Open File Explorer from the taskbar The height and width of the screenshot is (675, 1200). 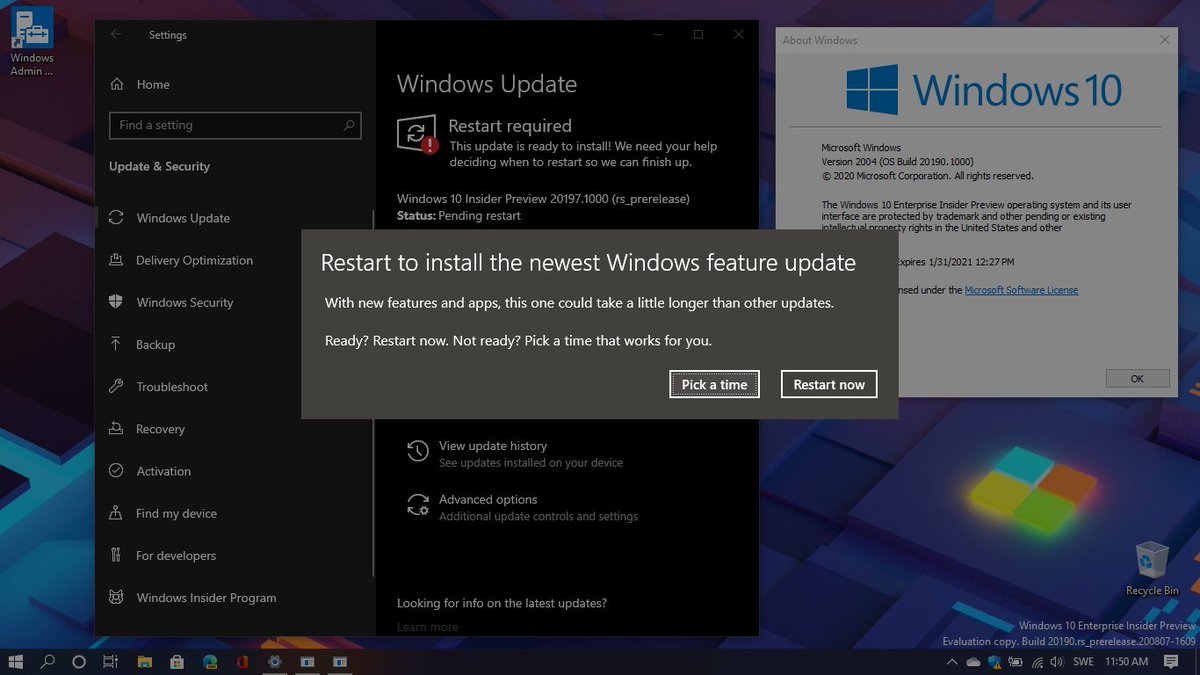click(144, 661)
